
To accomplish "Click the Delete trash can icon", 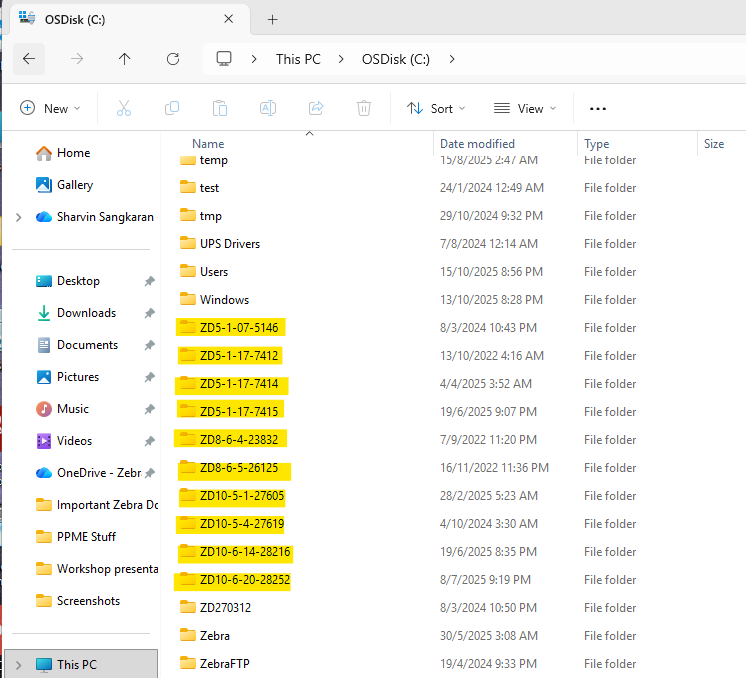I will (364, 108).
